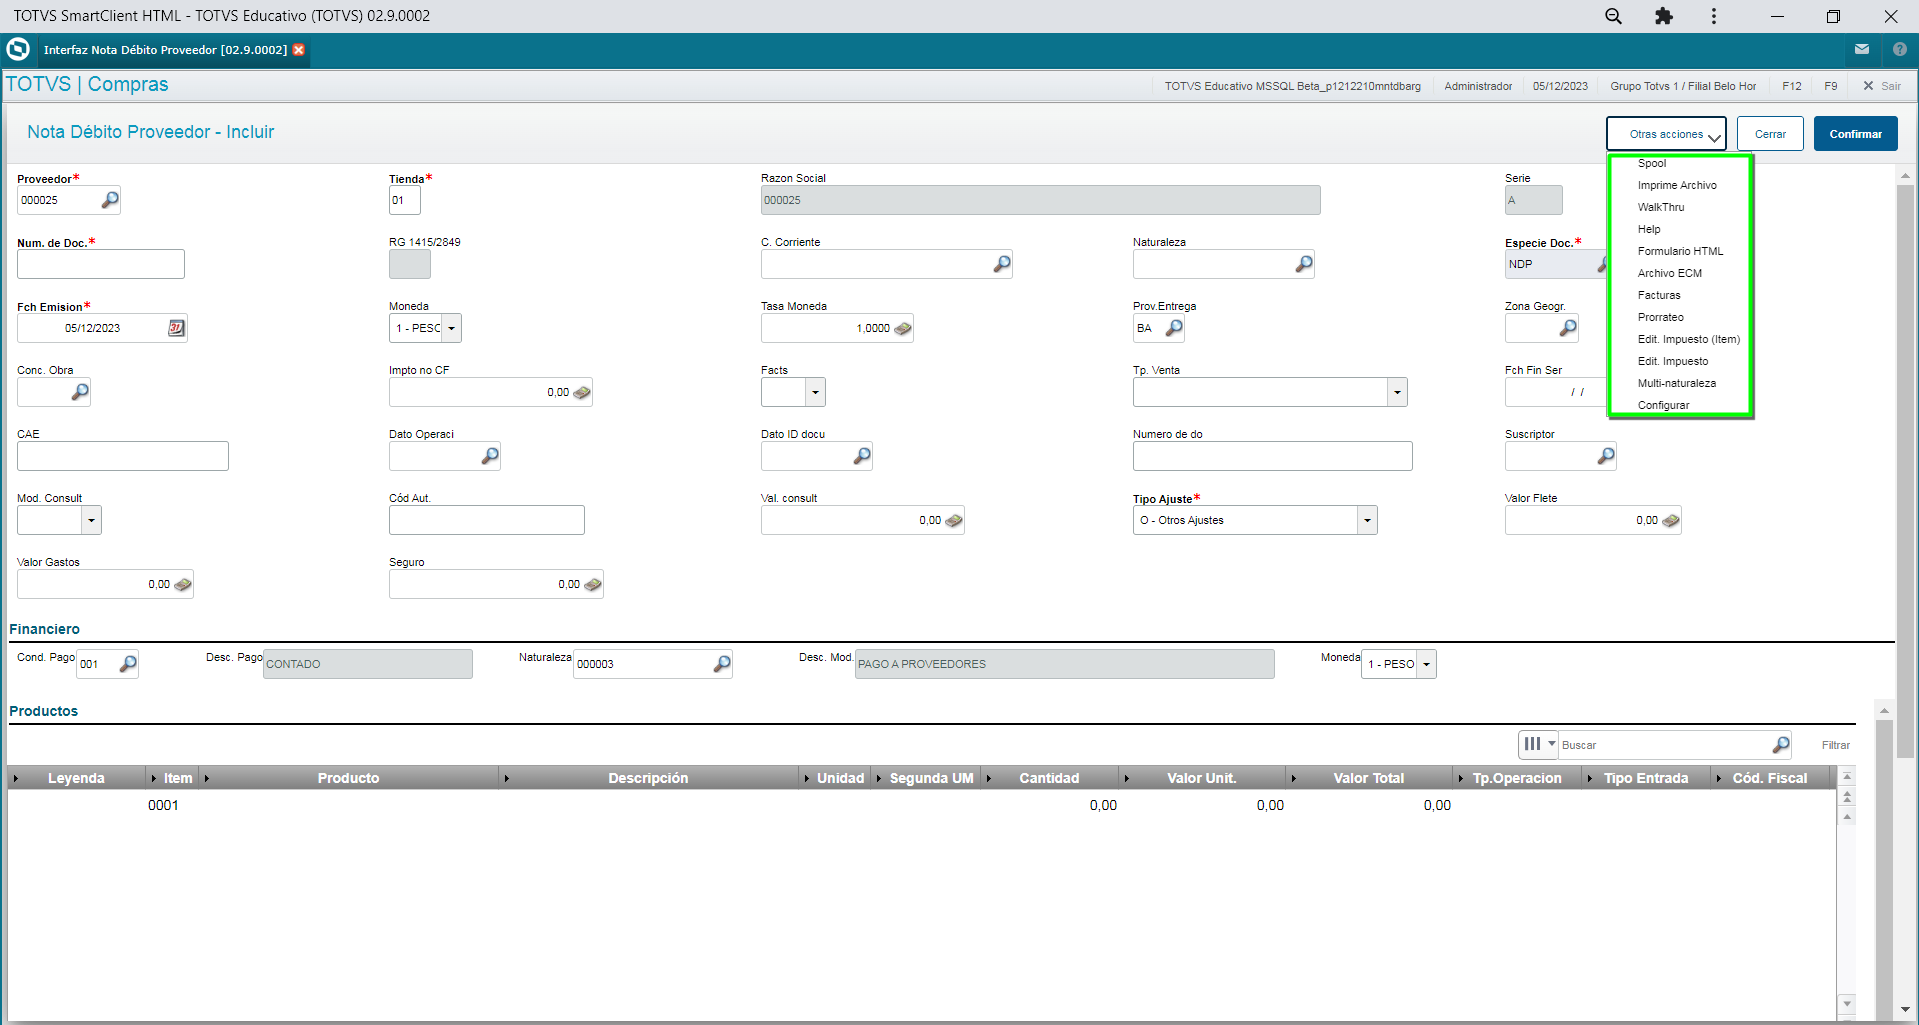Open the Suscriptor lookup magnifier
Image resolution: width=1919 pixels, height=1025 pixels.
point(1606,456)
